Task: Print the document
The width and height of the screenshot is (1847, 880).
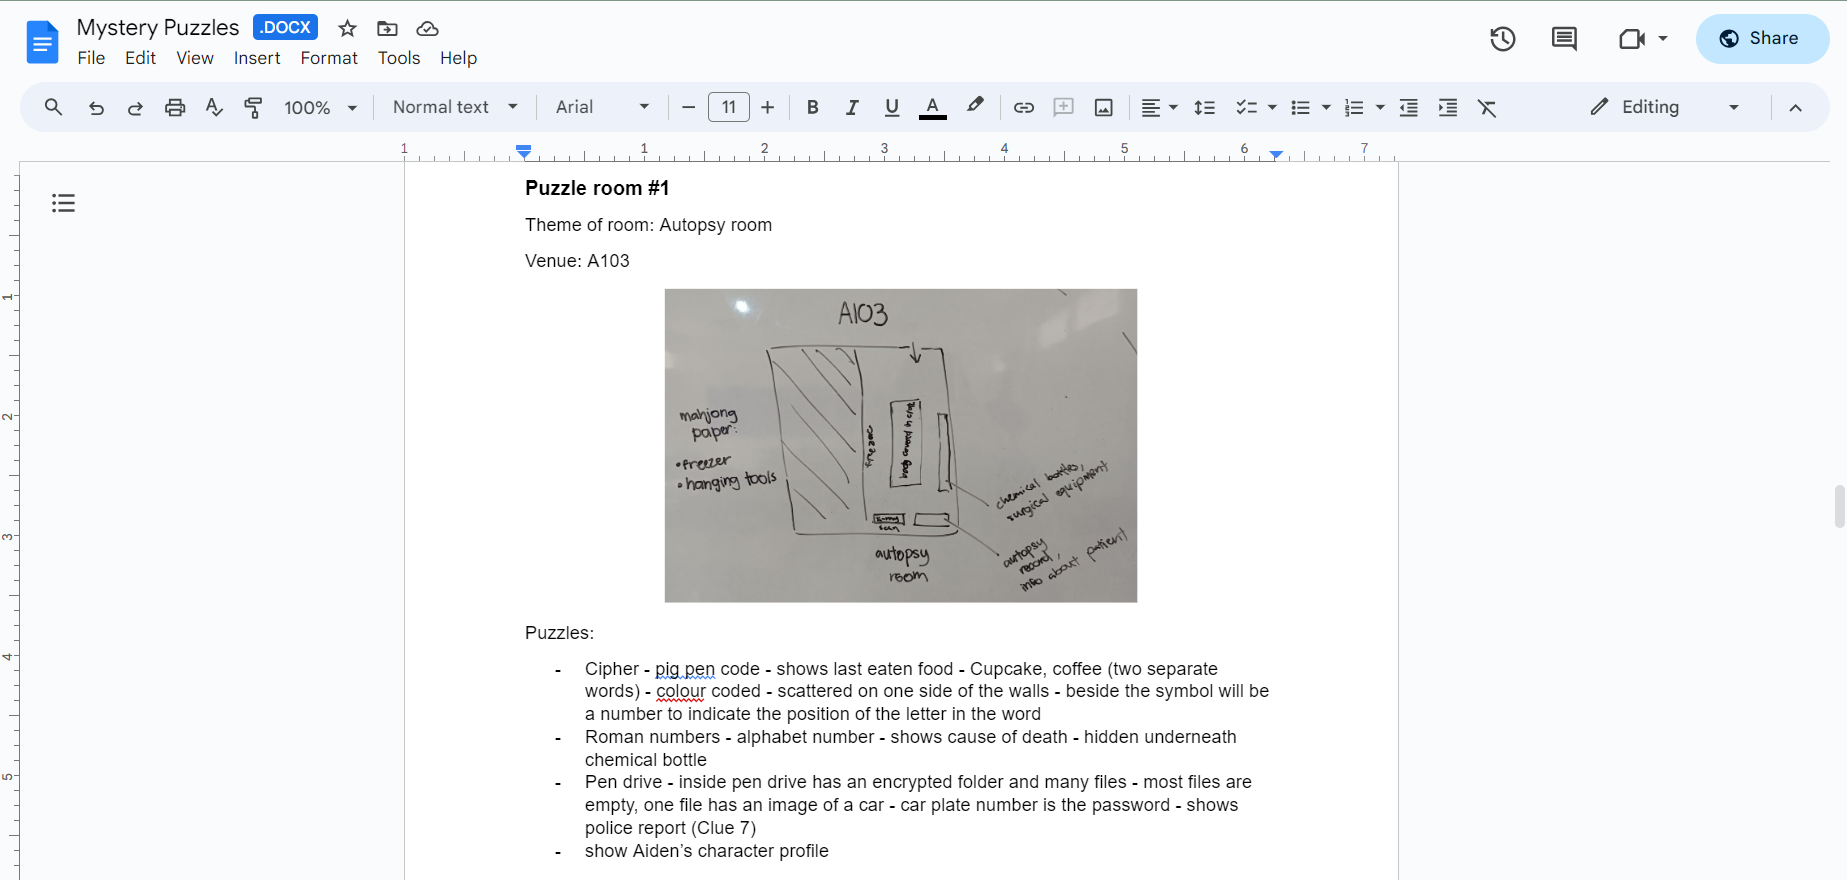Action: point(175,107)
